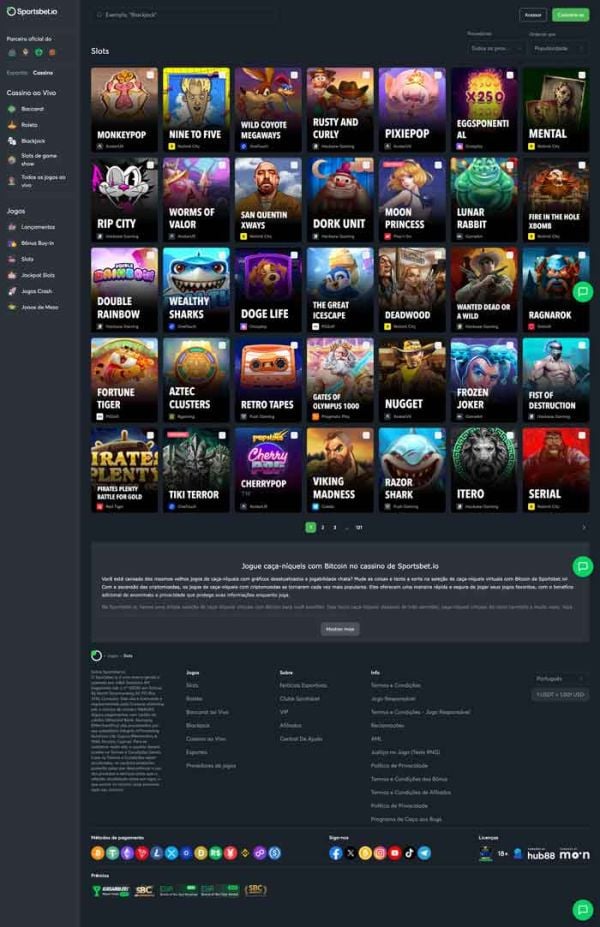
Task: Toggle favorite on the Monkeypop card
Action: (150, 75)
